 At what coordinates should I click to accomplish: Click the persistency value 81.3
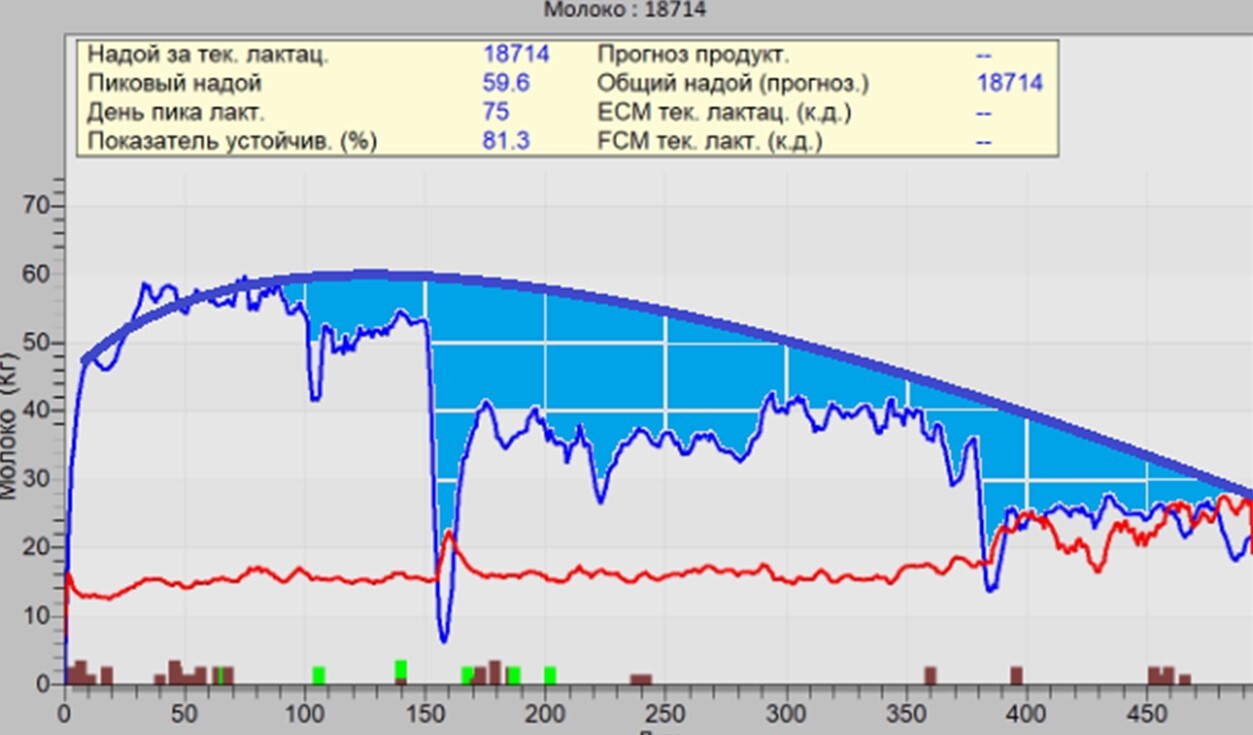tap(506, 141)
